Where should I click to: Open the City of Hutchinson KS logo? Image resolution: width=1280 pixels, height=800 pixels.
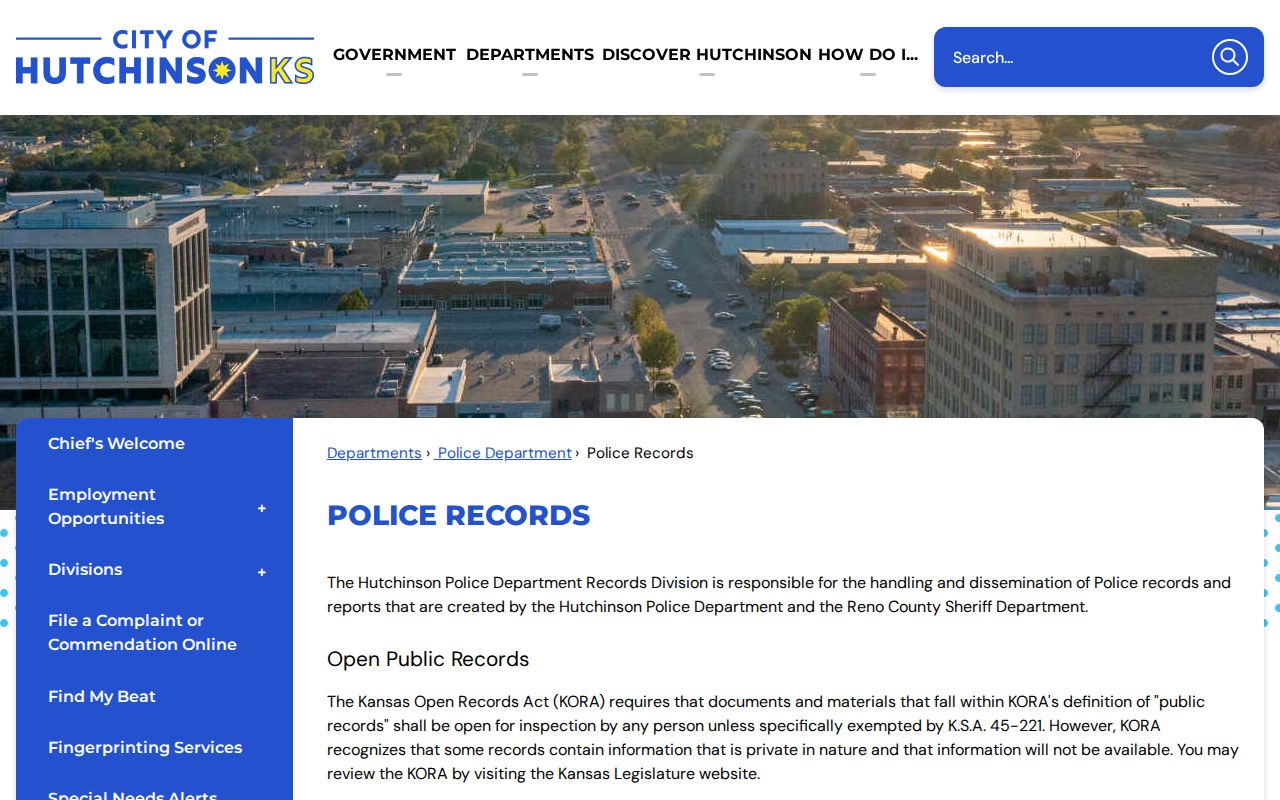tap(165, 57)
